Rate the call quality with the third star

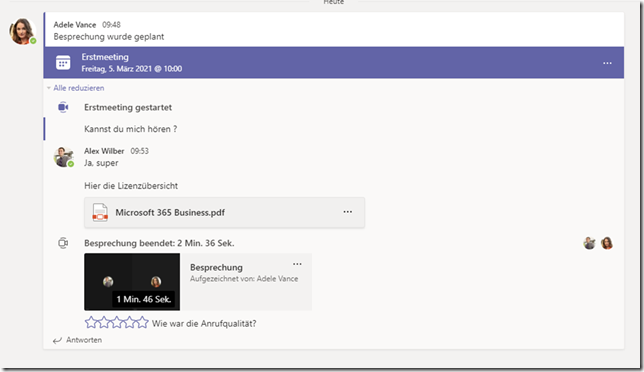(117, 322)
